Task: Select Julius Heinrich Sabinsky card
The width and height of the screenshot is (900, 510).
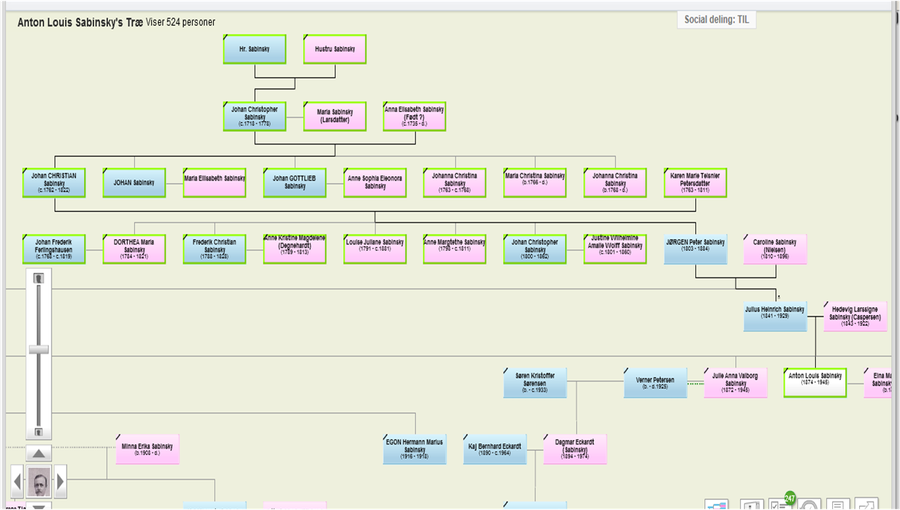Action: [775, 316]
